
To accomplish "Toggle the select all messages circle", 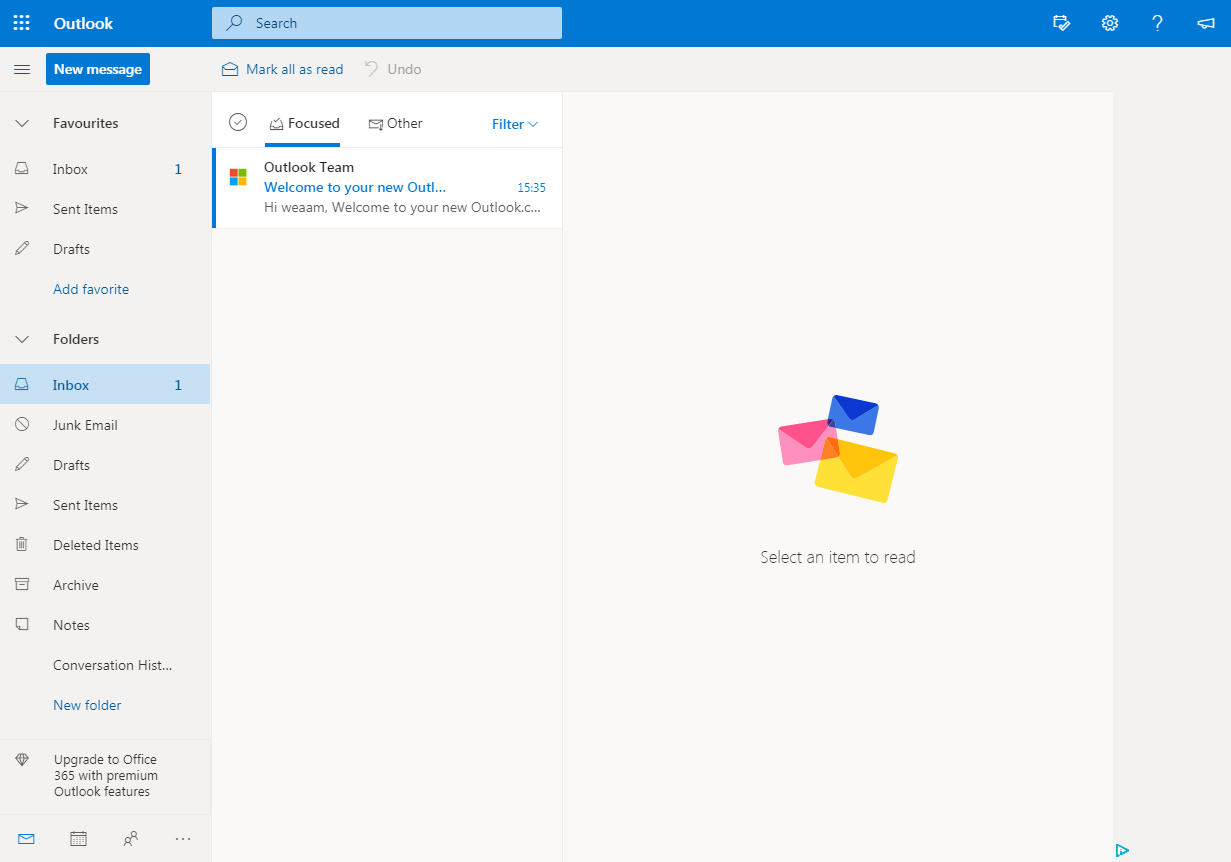I will point(238,122).
